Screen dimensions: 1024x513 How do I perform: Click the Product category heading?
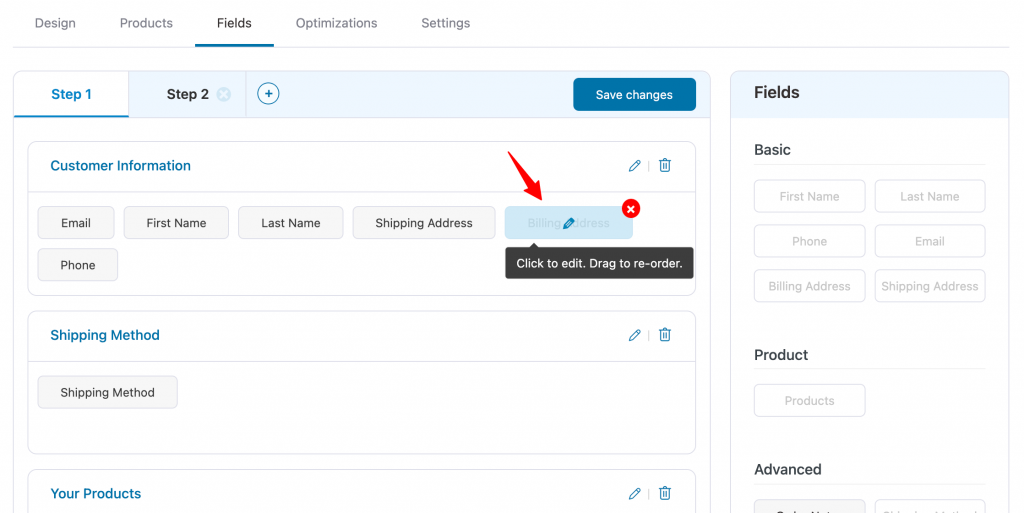[781, 355]
